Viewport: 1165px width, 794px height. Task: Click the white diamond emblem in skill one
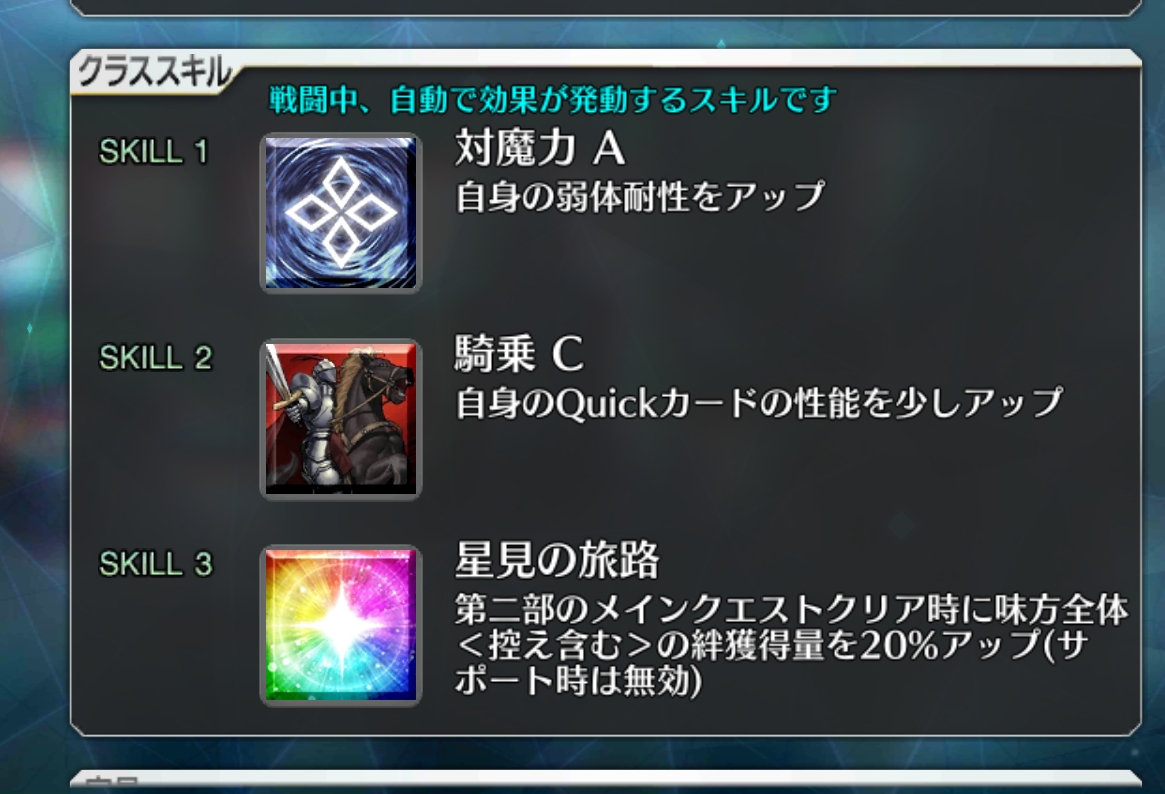pos(341,213)
